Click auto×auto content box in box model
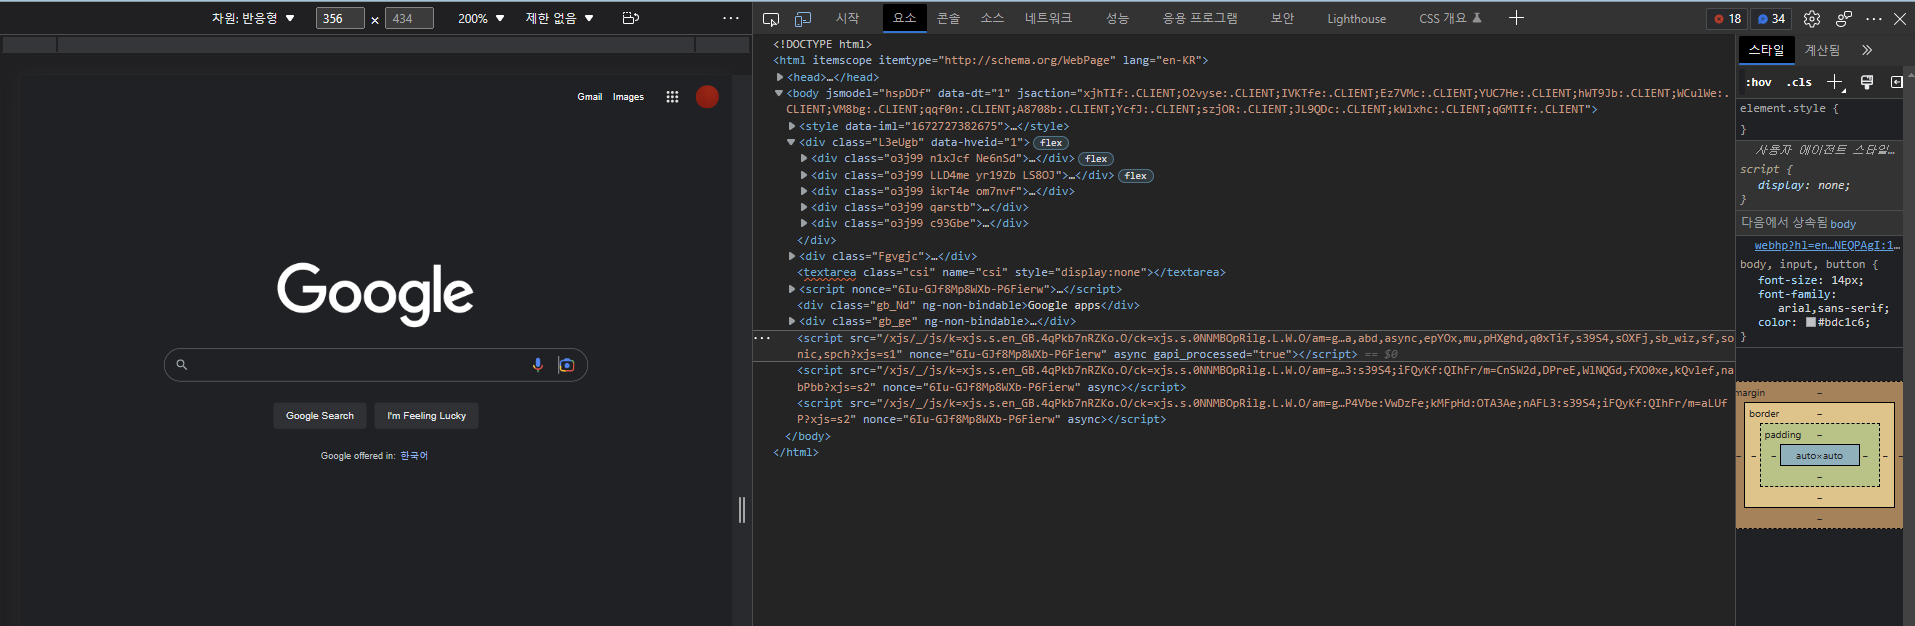Screen dimensions: 1915x626 click(x=1819, y=455)
